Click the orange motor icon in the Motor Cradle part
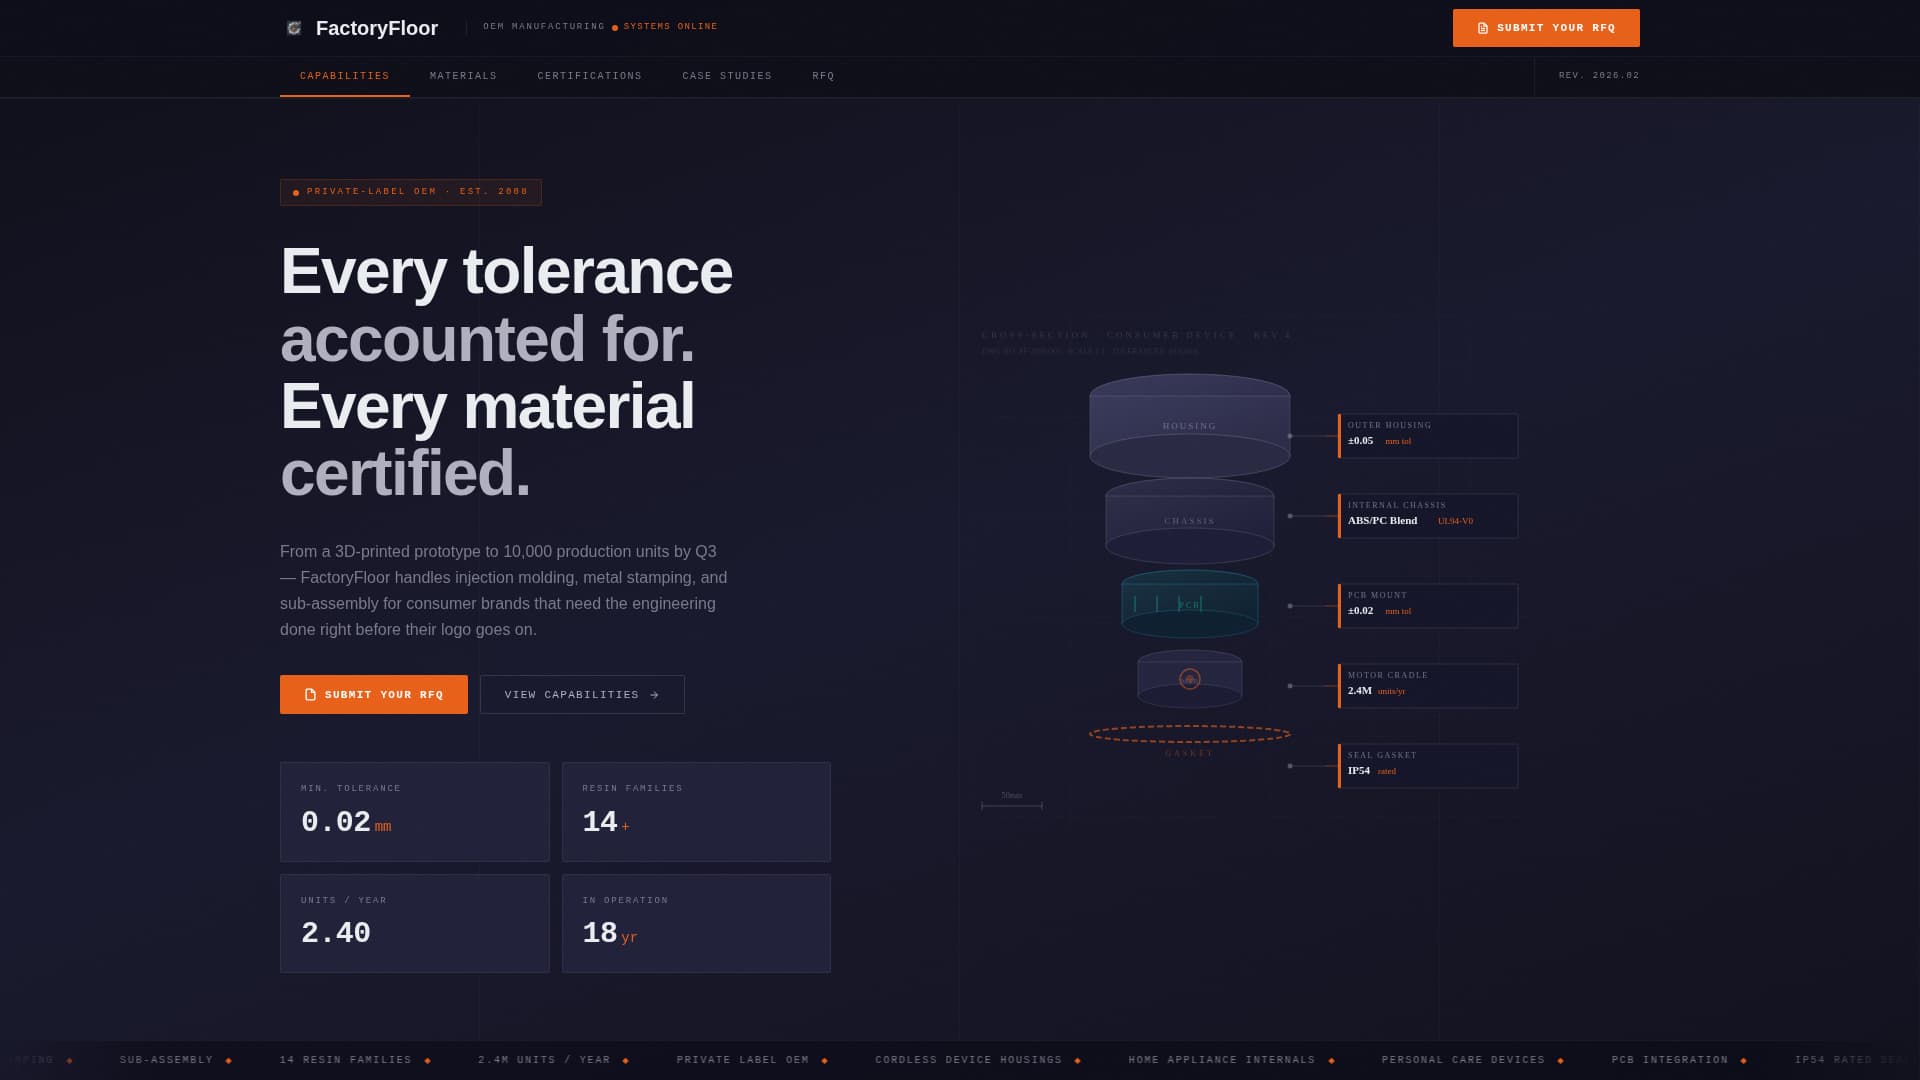Image resolution: width=1920 pixels, height=1080 pixels. tap(1190, 678)
